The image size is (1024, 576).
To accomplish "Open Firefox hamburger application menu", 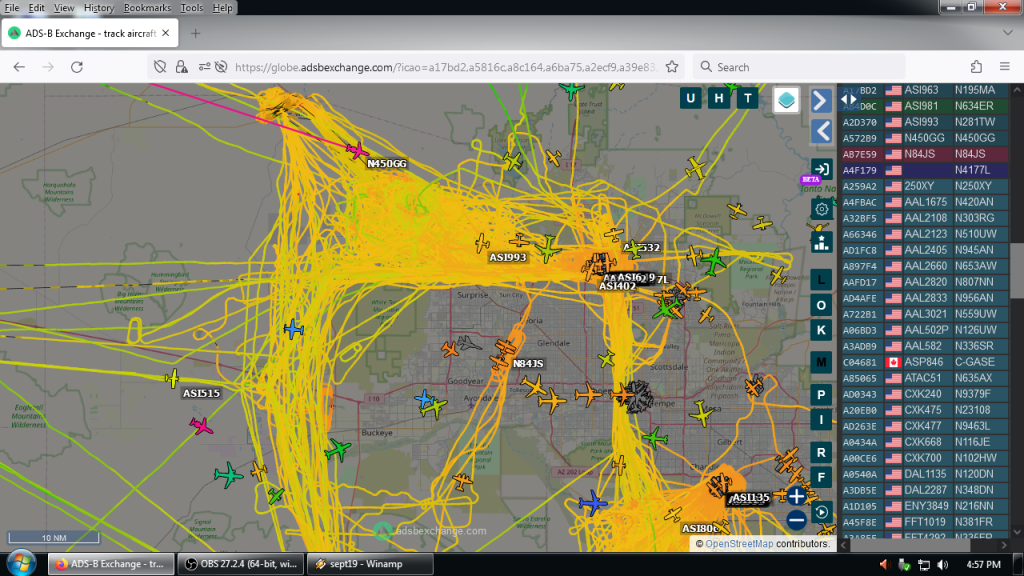I will click(1004, 67).
